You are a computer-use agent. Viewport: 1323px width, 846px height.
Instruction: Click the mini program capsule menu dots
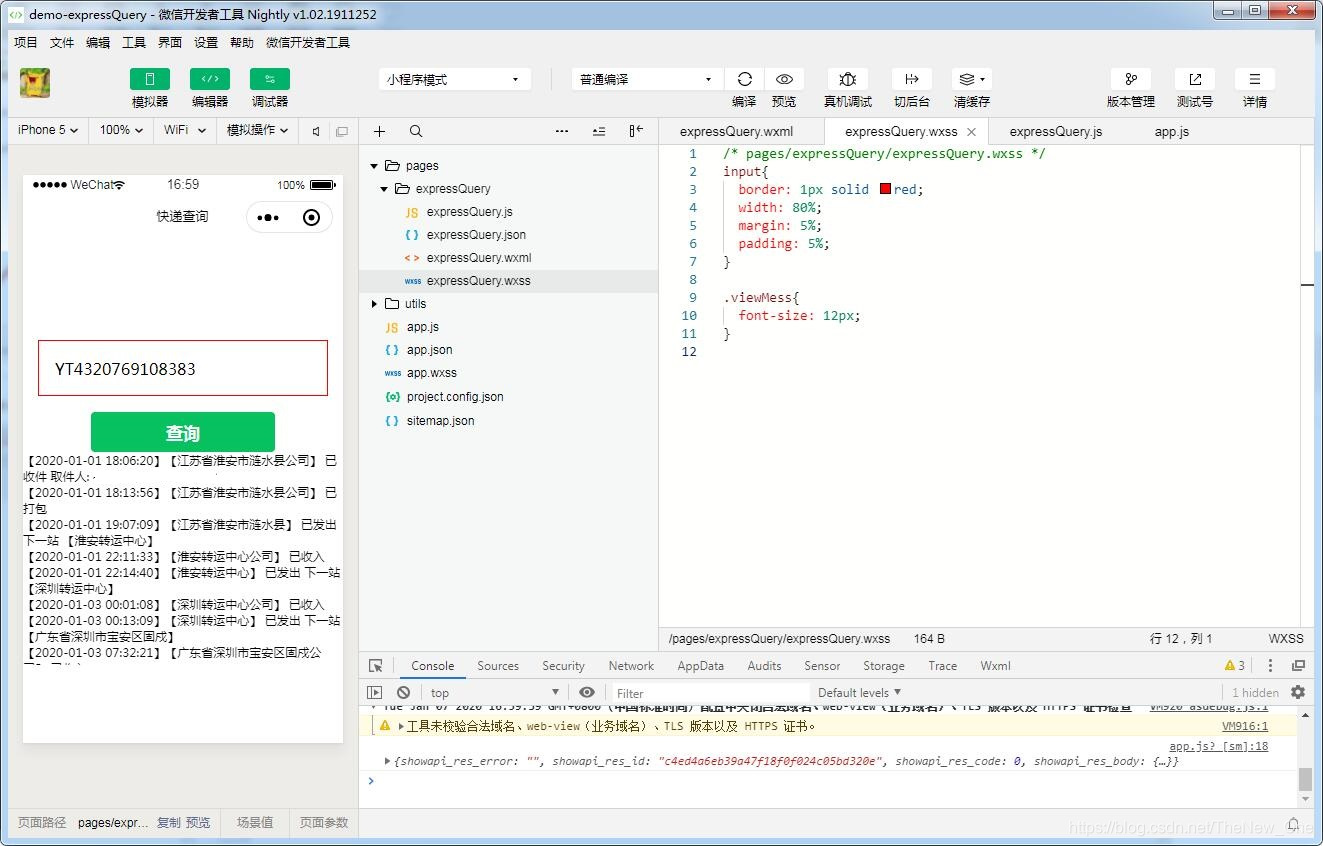coord(268,217)
